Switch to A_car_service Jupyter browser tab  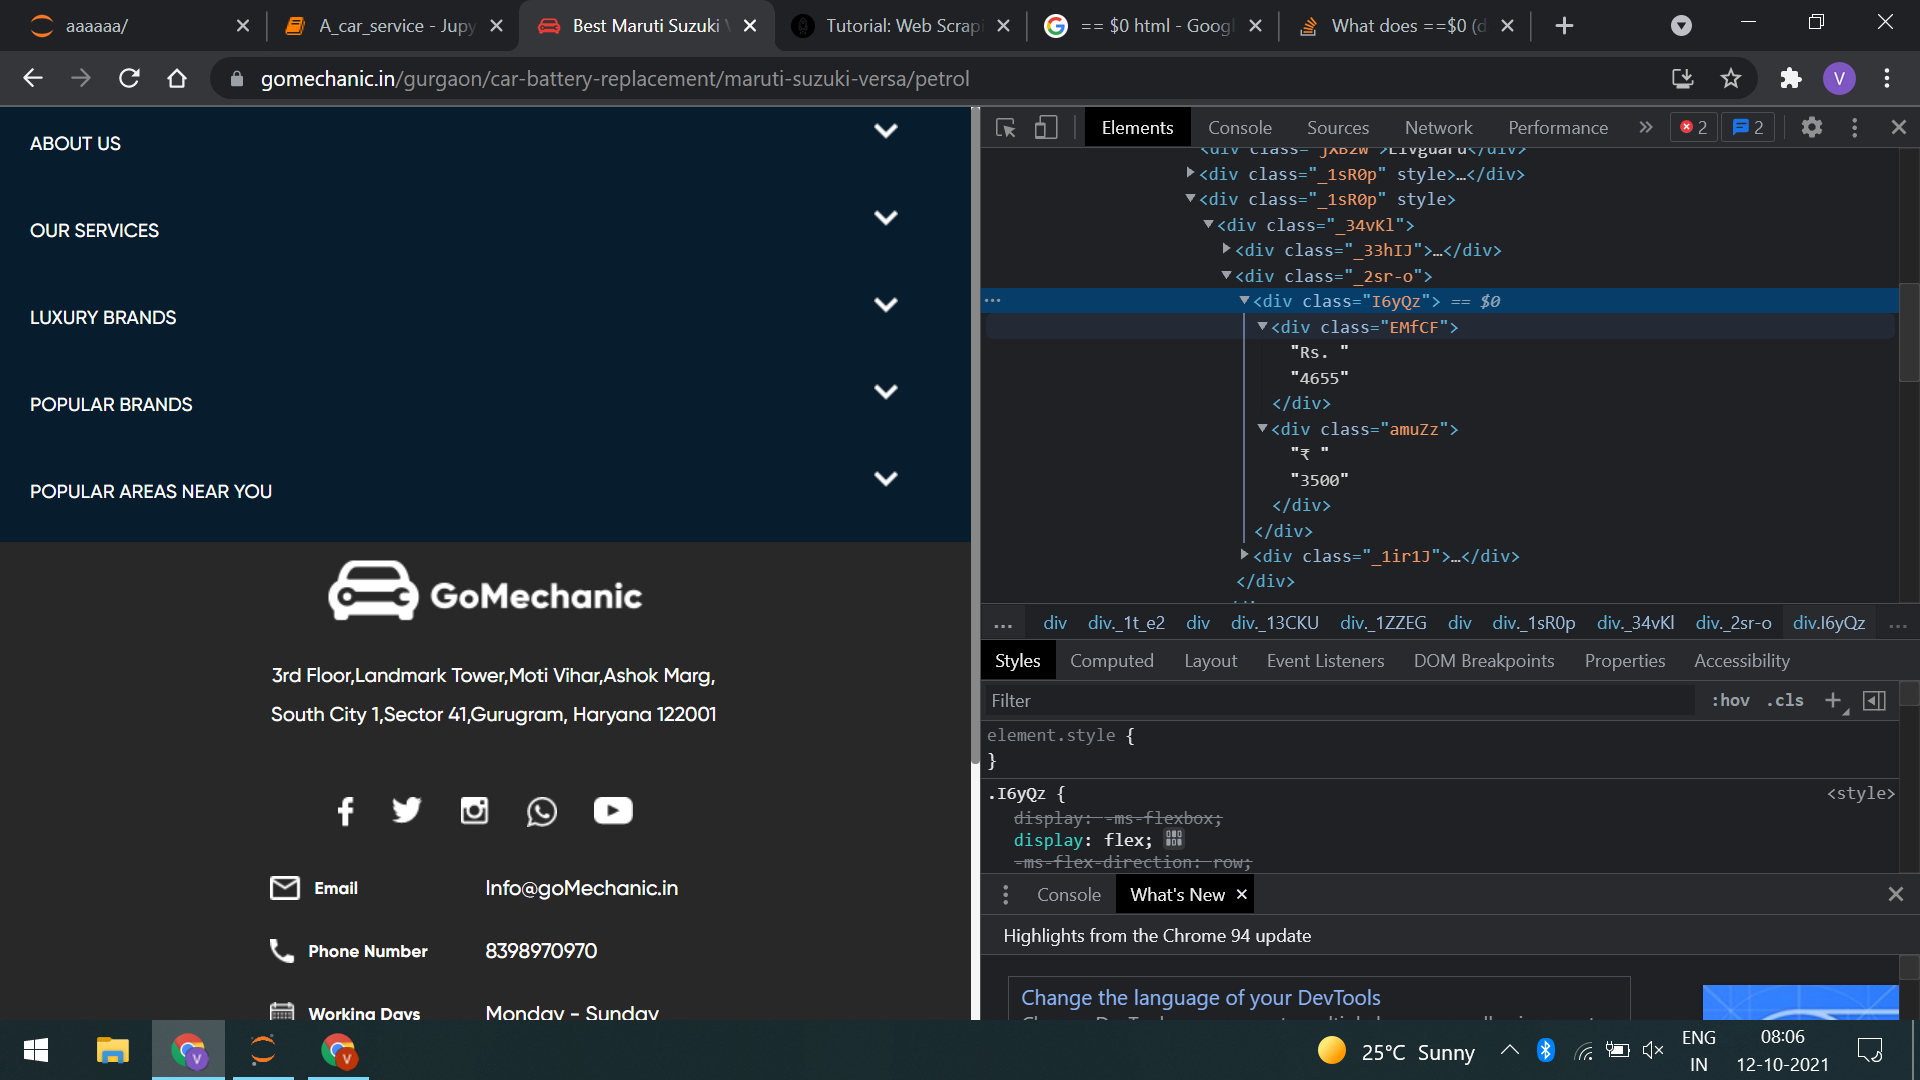392,26
